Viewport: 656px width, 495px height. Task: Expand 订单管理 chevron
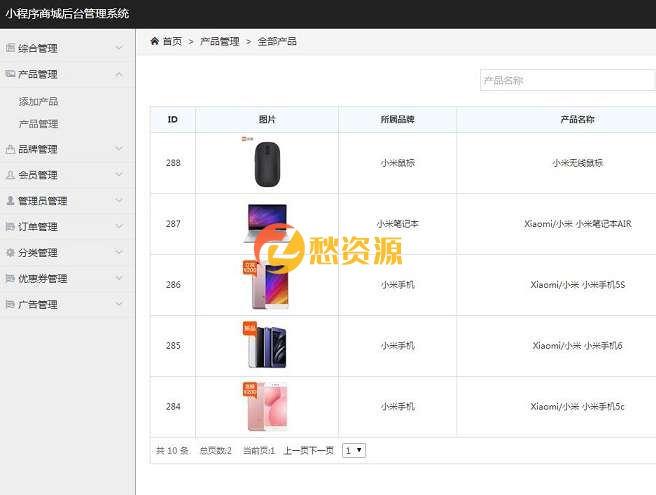pos(119,226)
